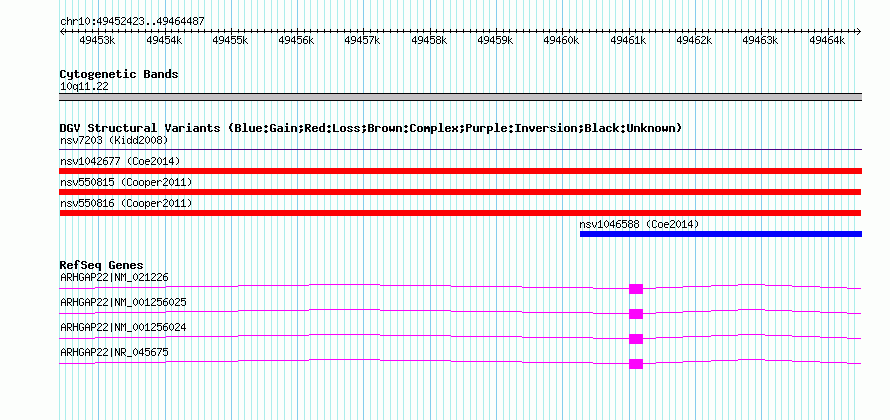Click the 49457k ruler tick label
Viewport: 890px width, 420px height.
(x=363, y=40)
